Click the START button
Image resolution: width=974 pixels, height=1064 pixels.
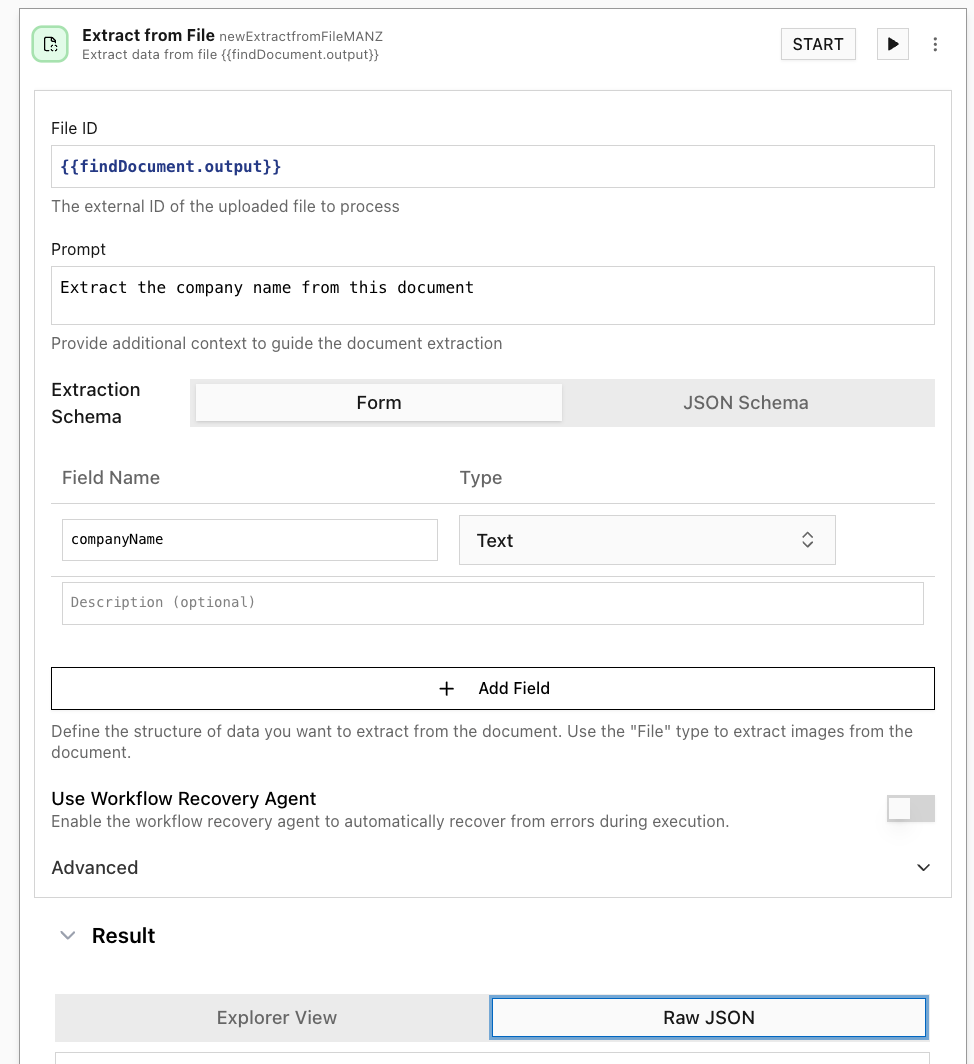point(818,44)
